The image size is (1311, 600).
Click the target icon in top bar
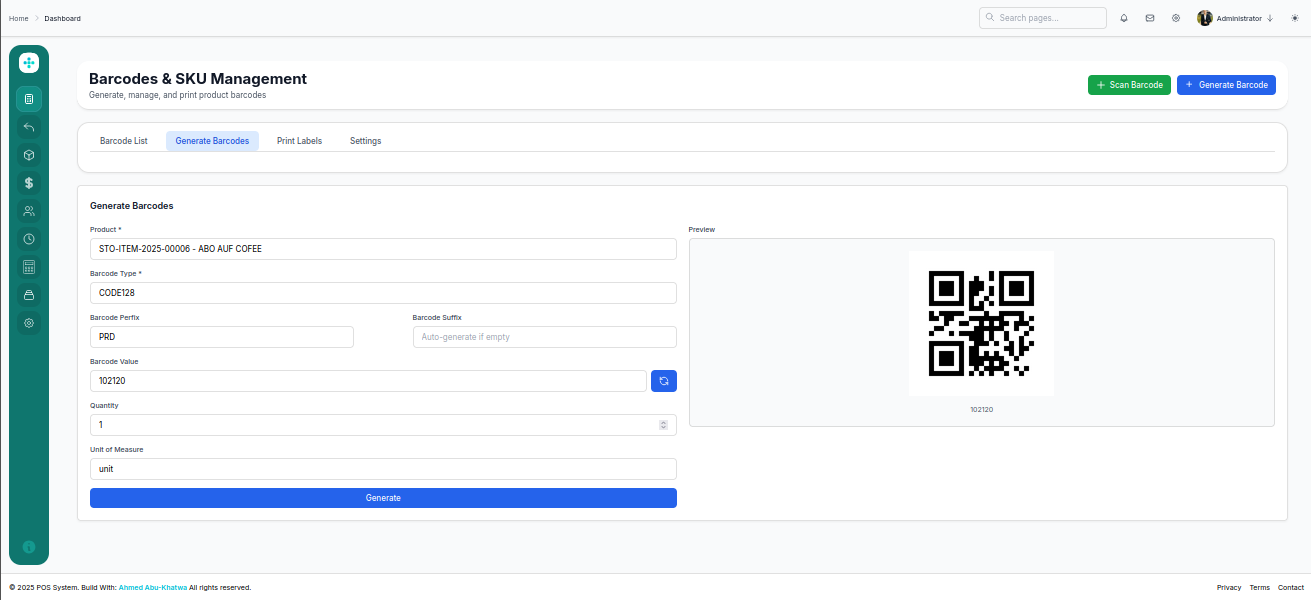pos(1176,18)
